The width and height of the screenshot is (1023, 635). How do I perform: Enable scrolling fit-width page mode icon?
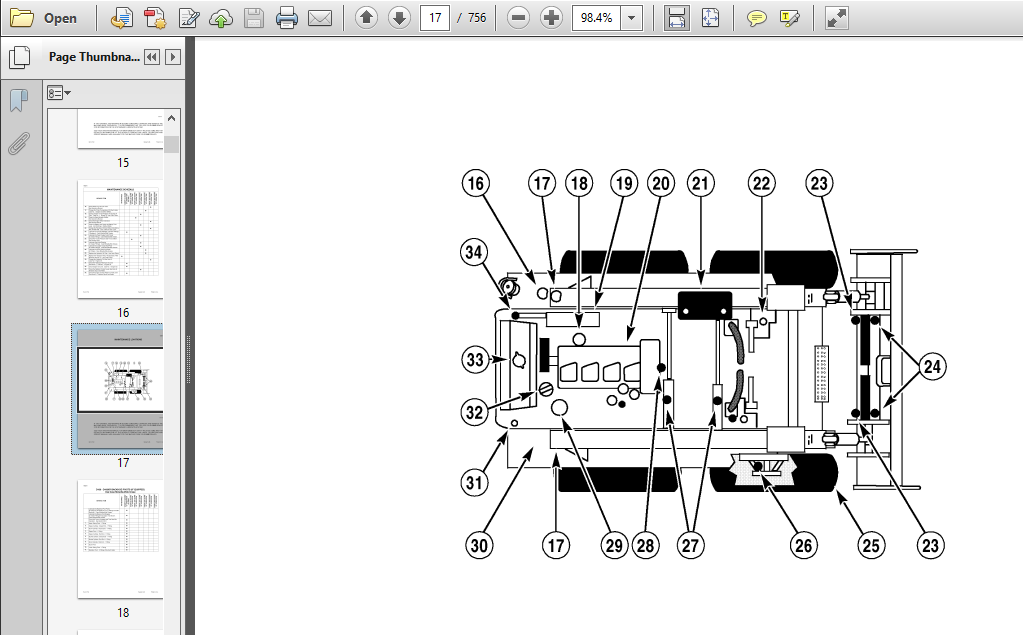tap(677, 18)
